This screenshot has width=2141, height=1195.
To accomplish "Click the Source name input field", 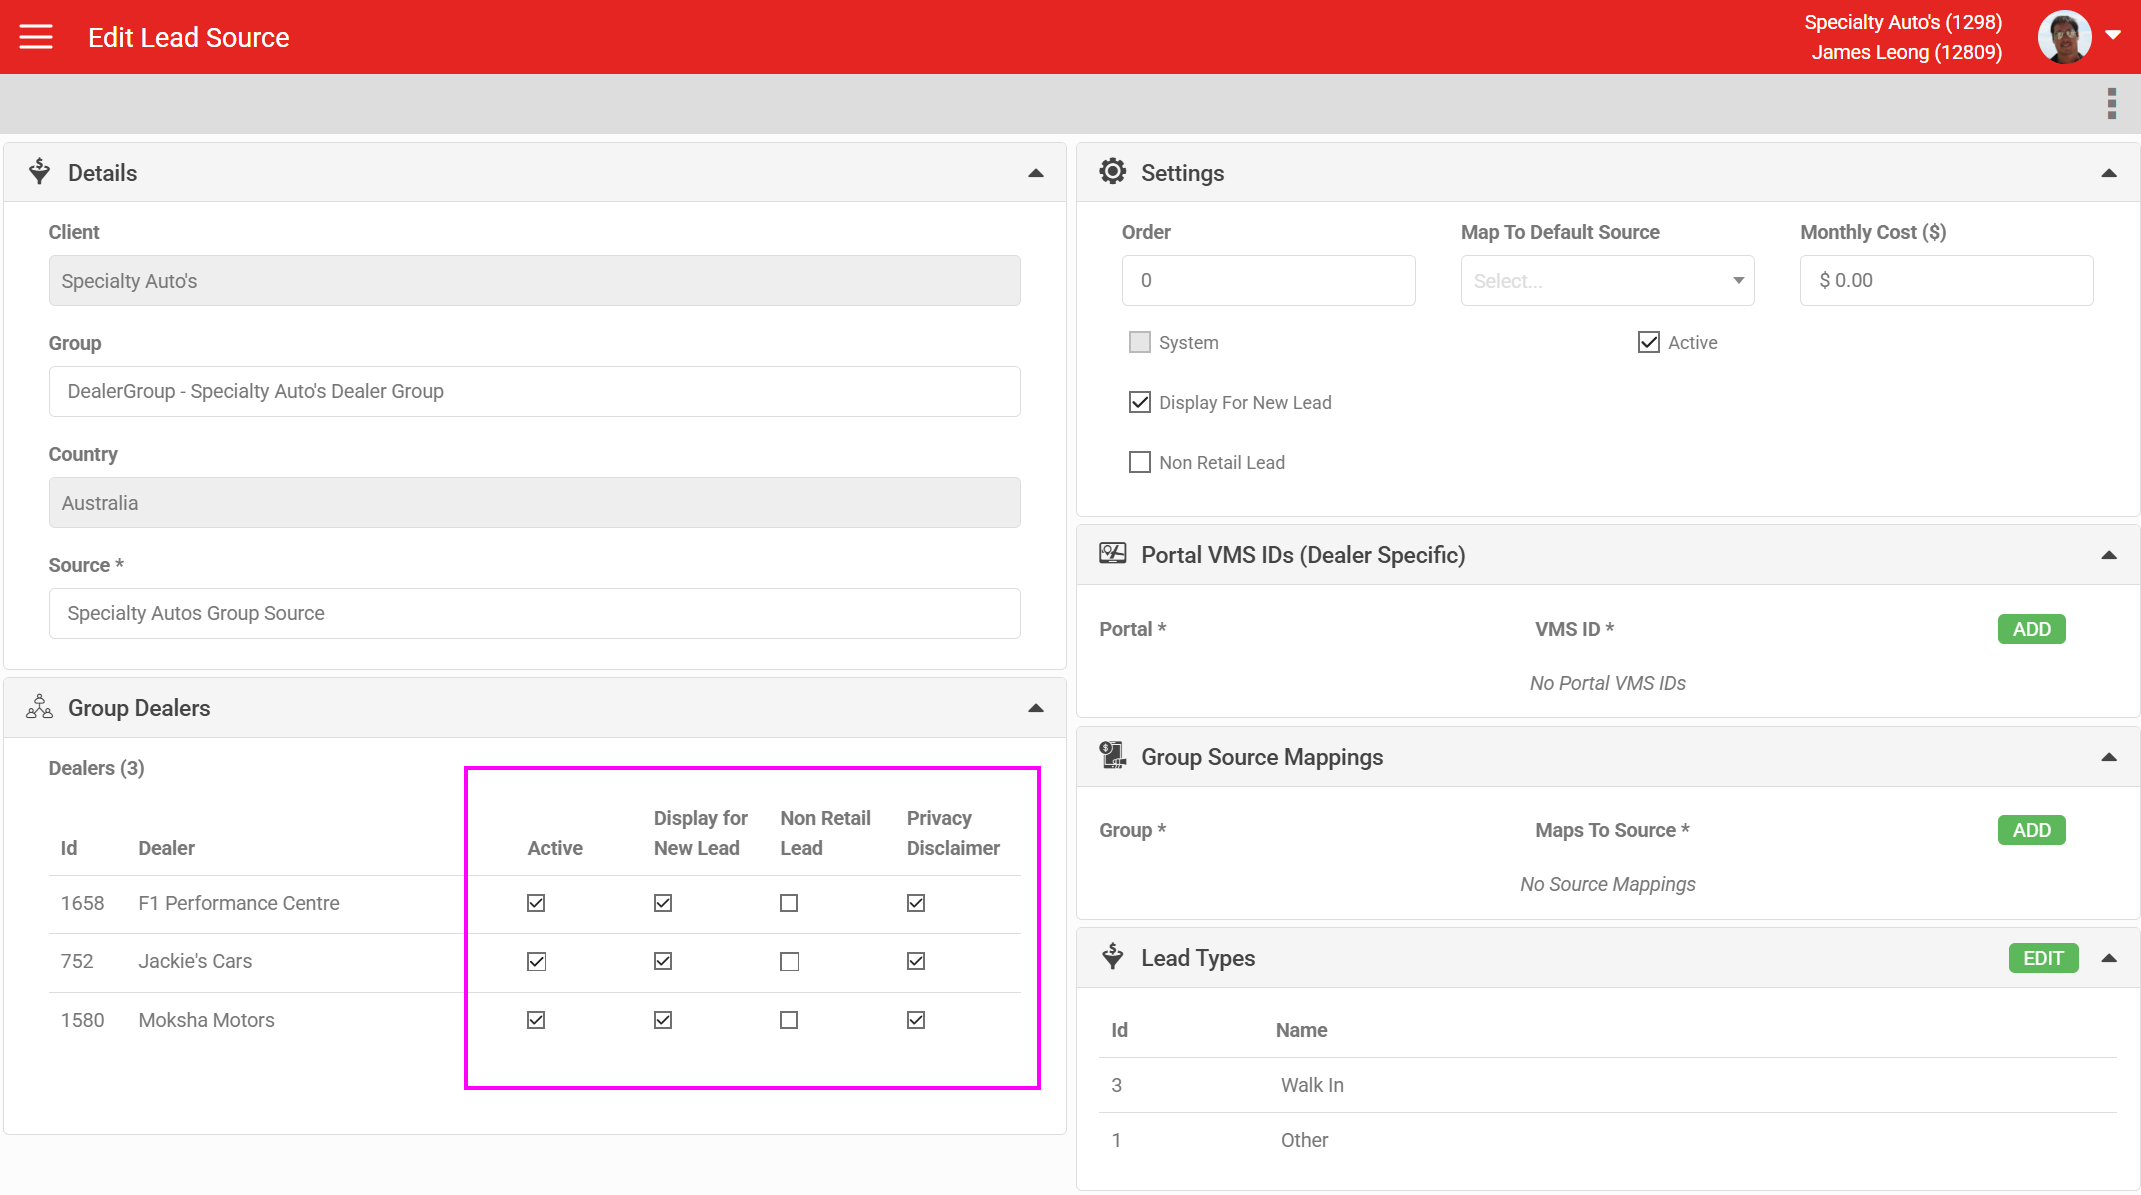I will pyautogui.click(x=534, y=613).
